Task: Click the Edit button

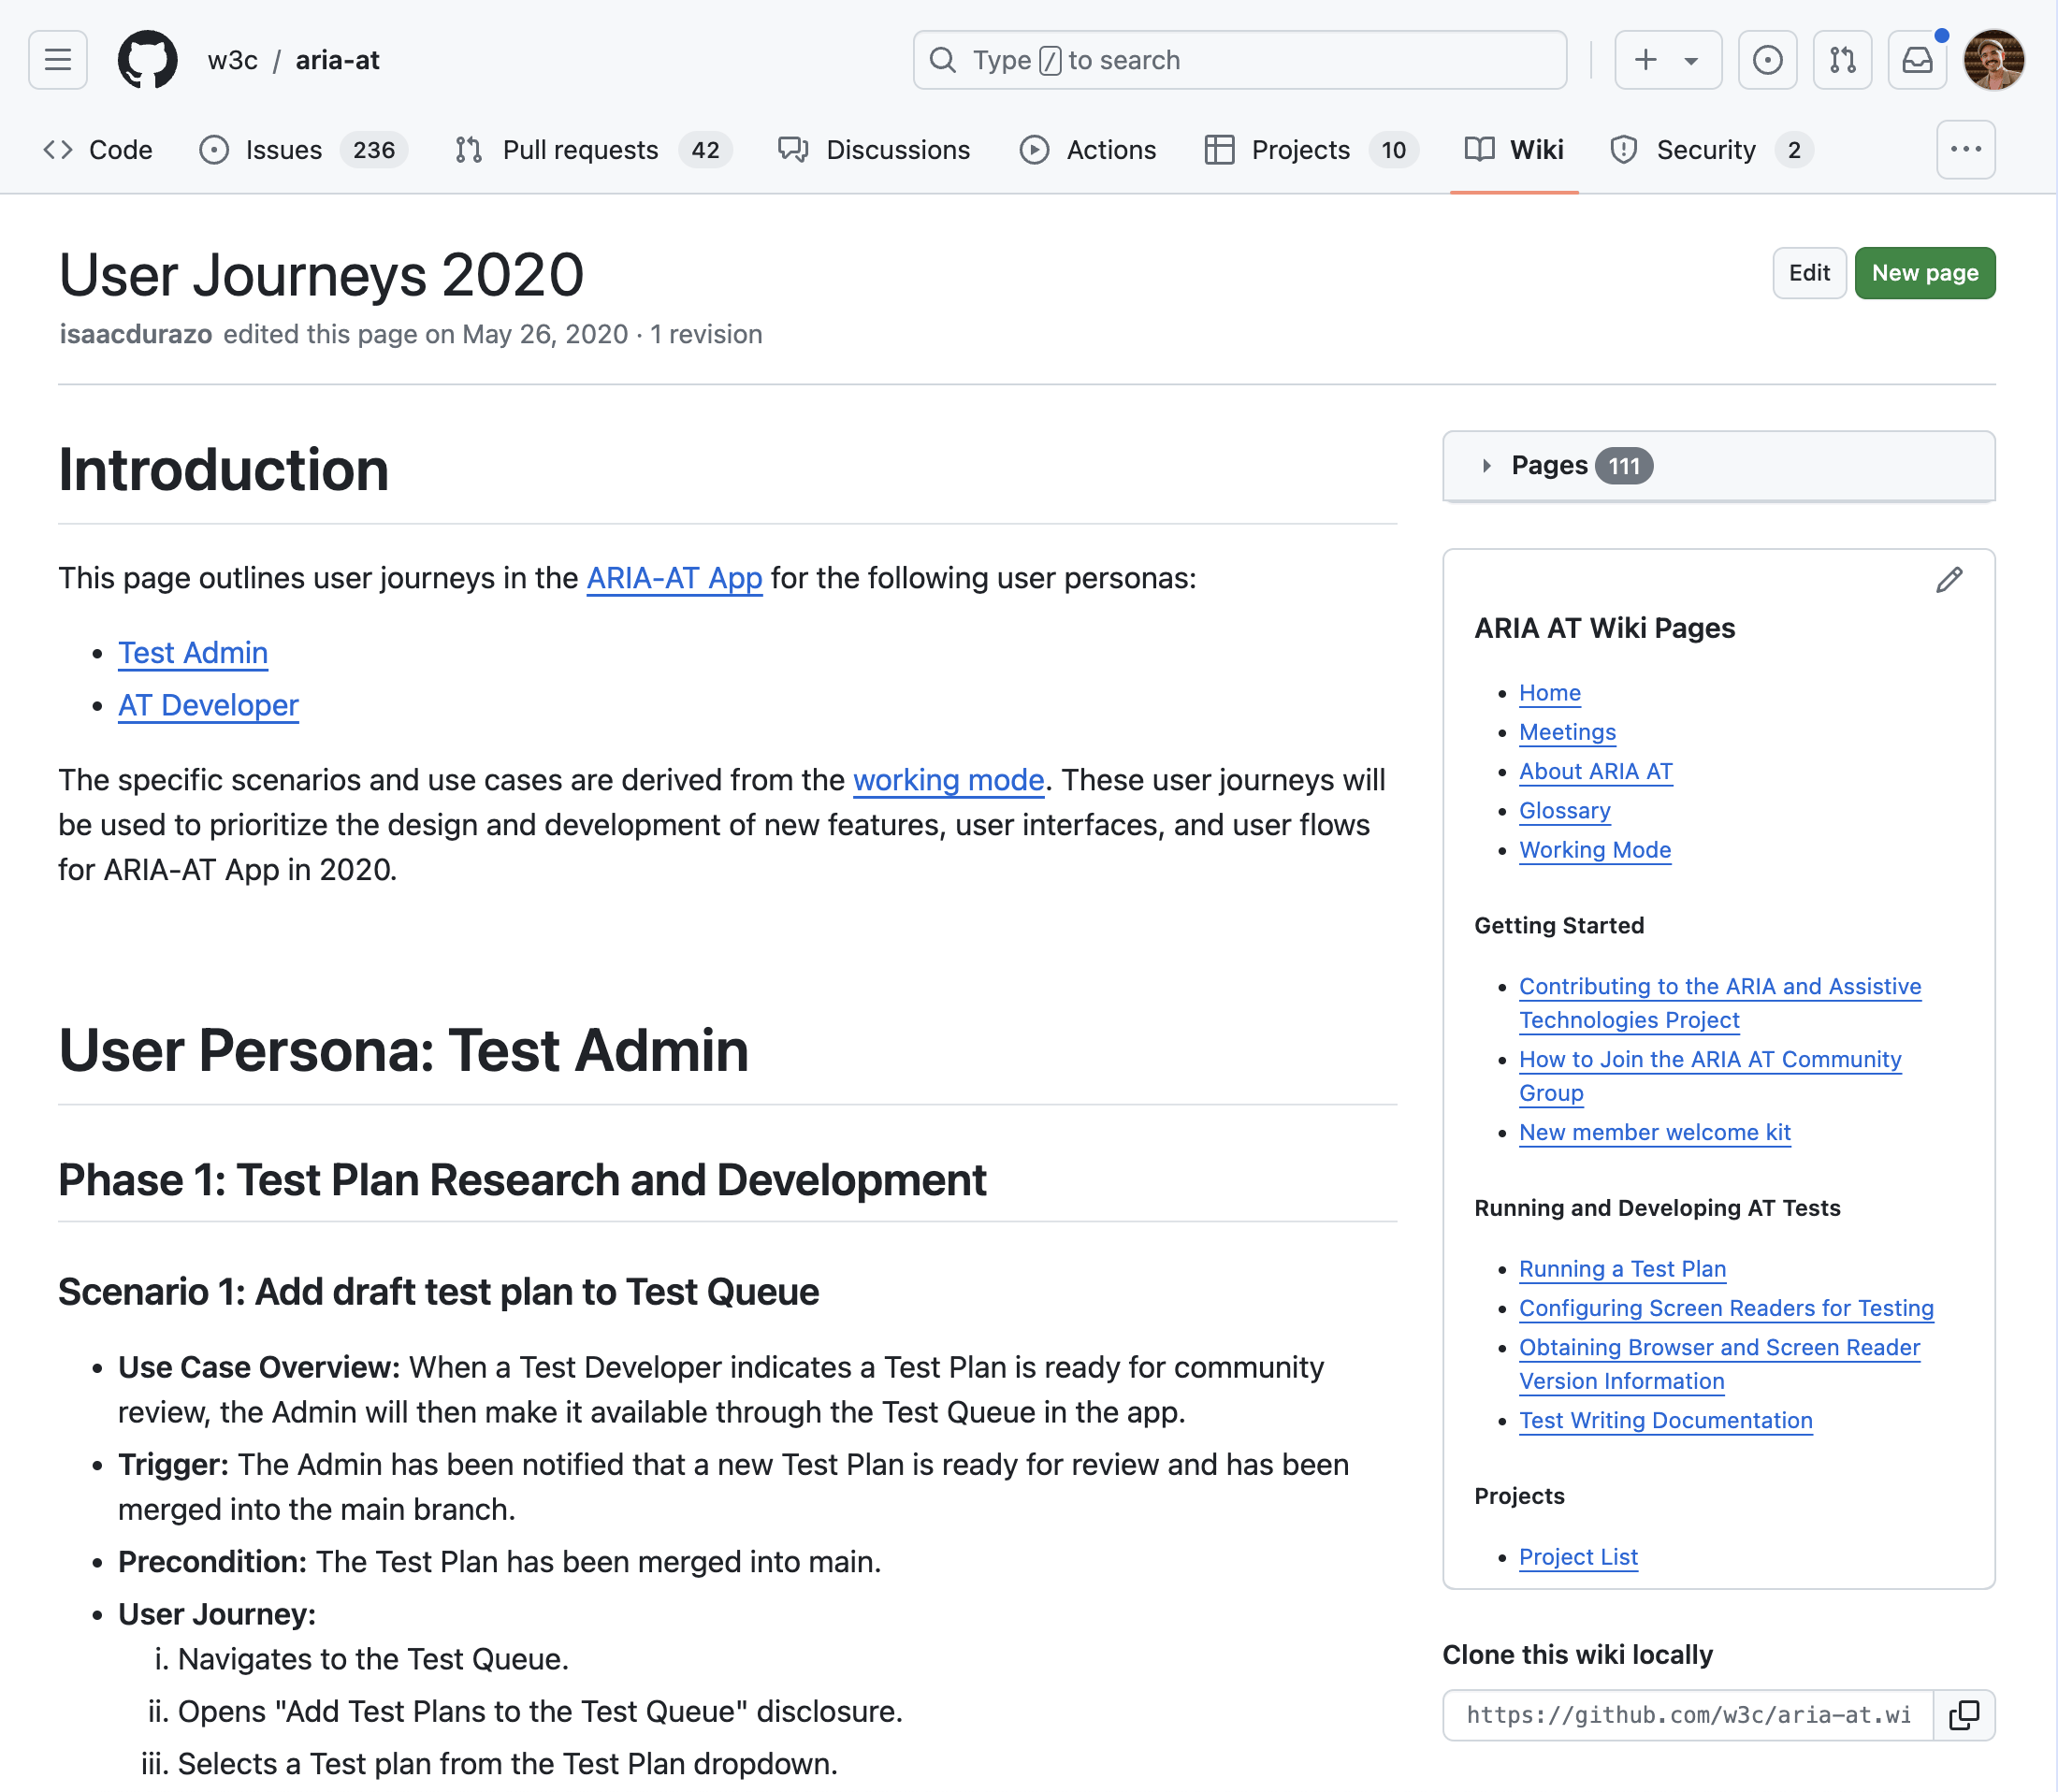Action: 1809,273
